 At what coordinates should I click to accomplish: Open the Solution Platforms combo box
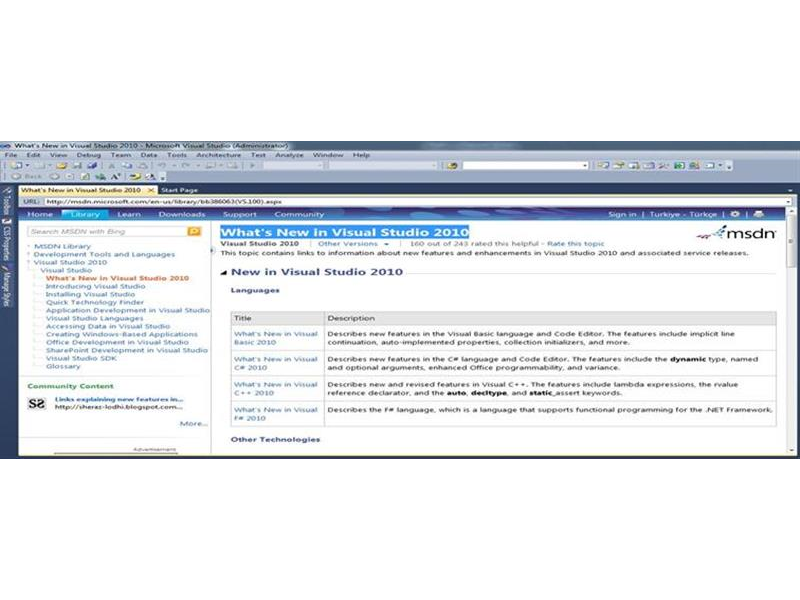(x=382, y=166)
